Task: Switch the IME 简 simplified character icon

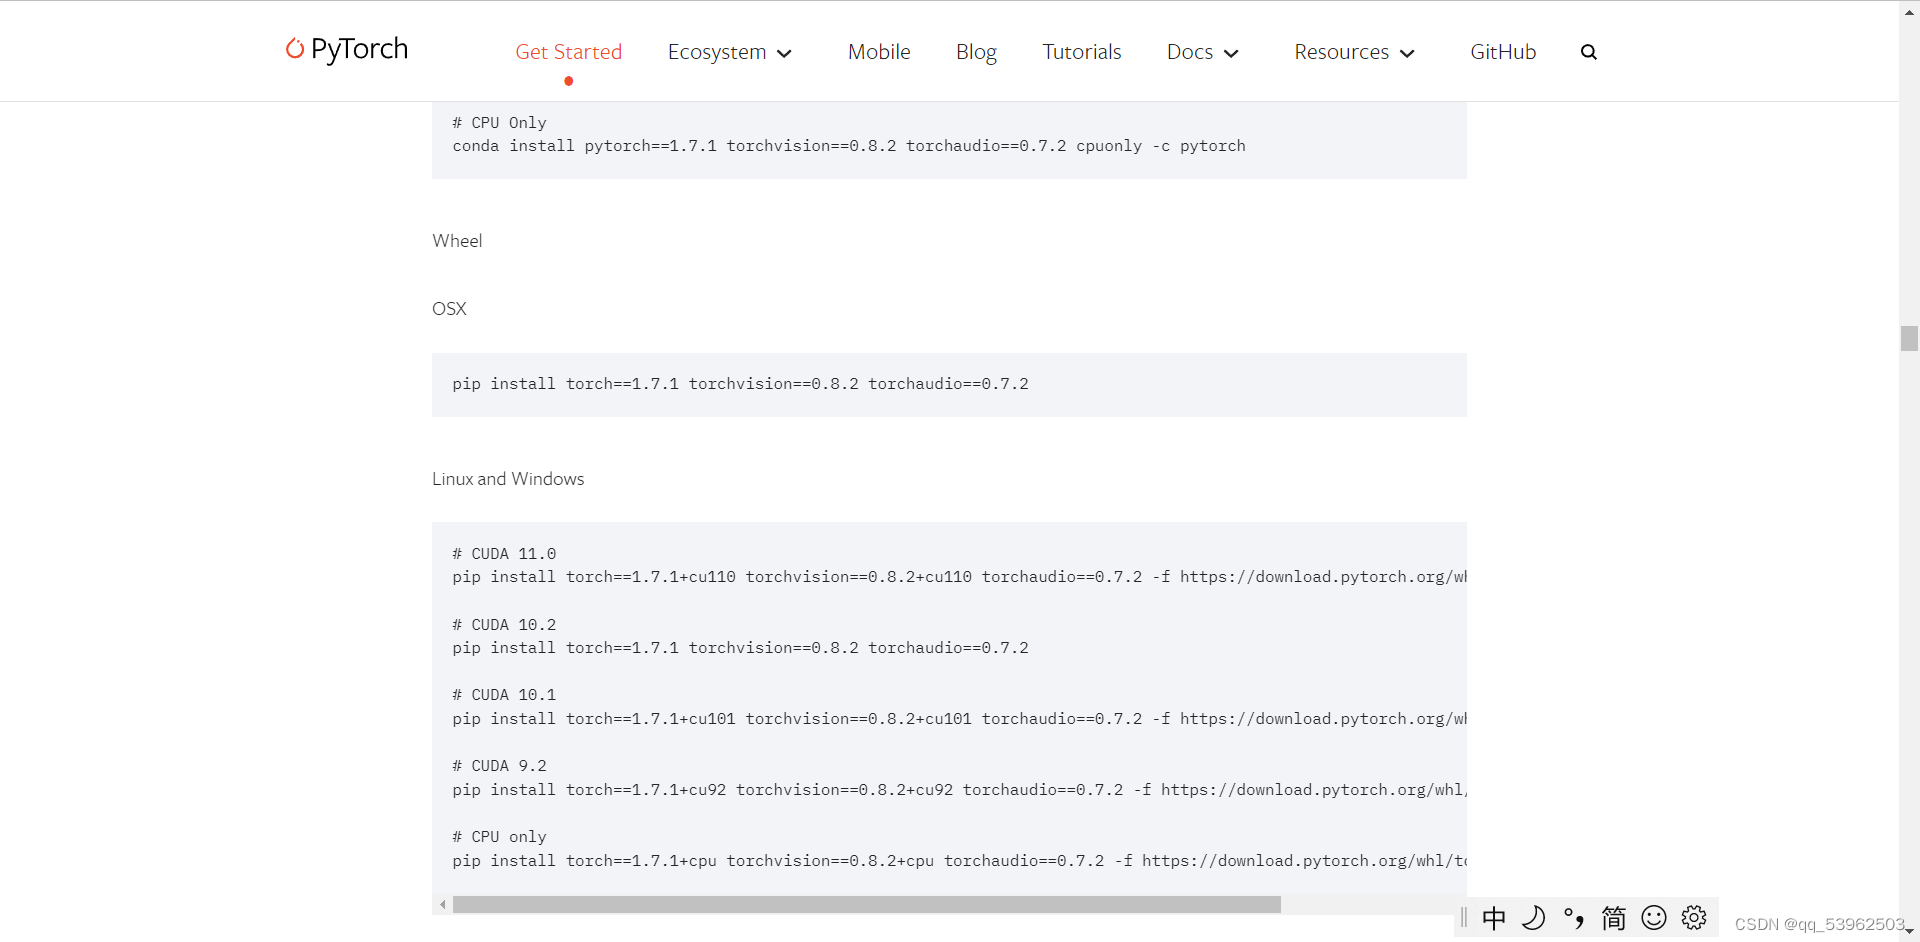Action: click(x=1613, y=918)
